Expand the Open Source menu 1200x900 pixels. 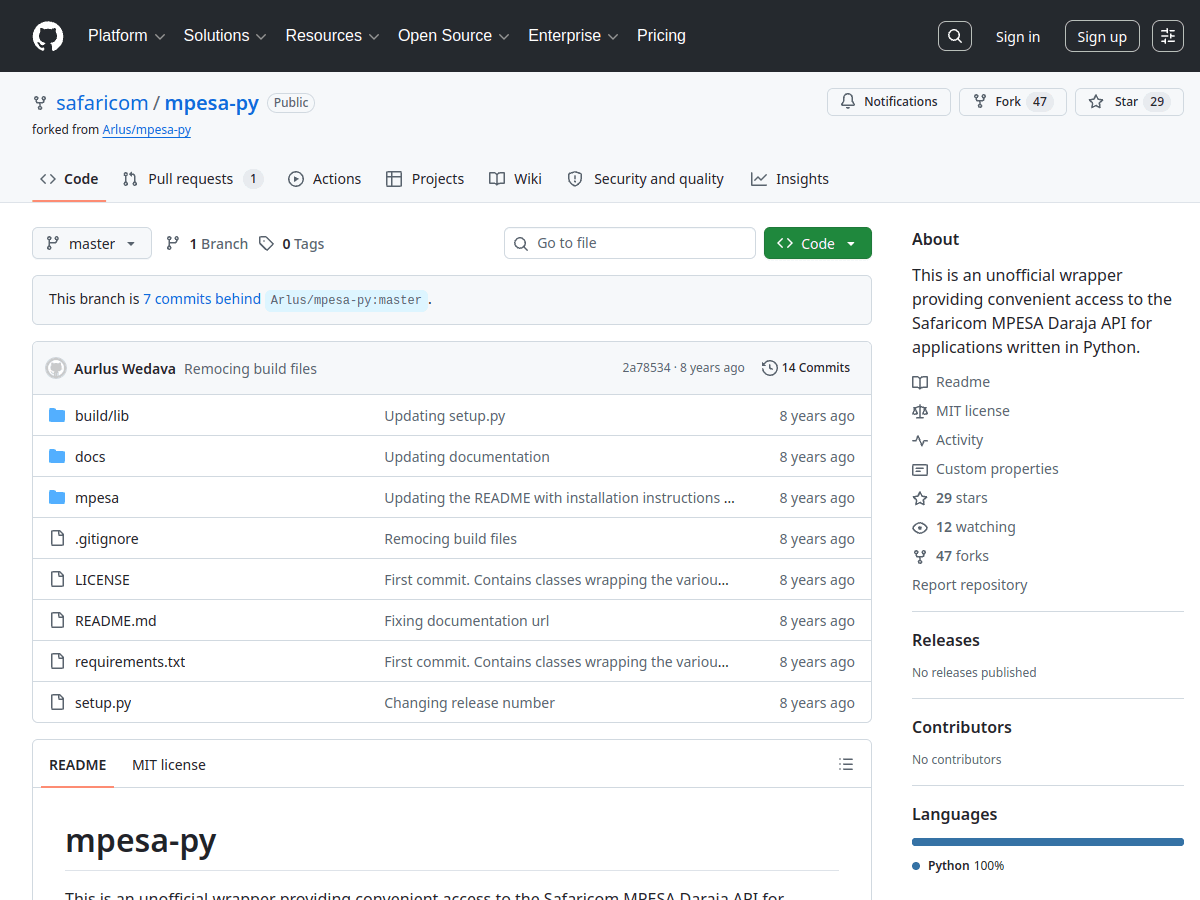point(454,36)
